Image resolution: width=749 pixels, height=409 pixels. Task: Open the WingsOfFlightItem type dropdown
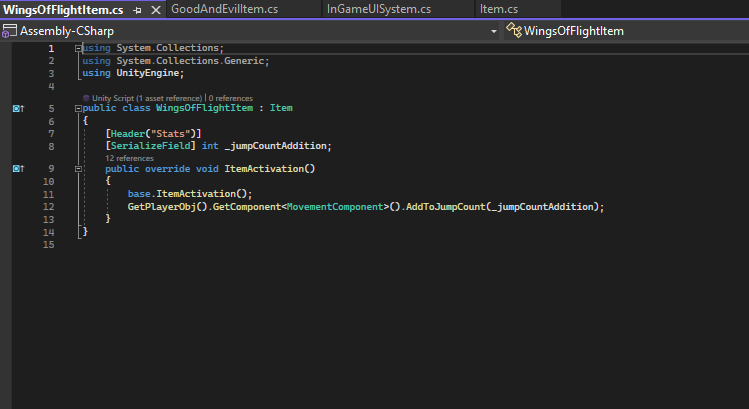click(x=626, y=31)
